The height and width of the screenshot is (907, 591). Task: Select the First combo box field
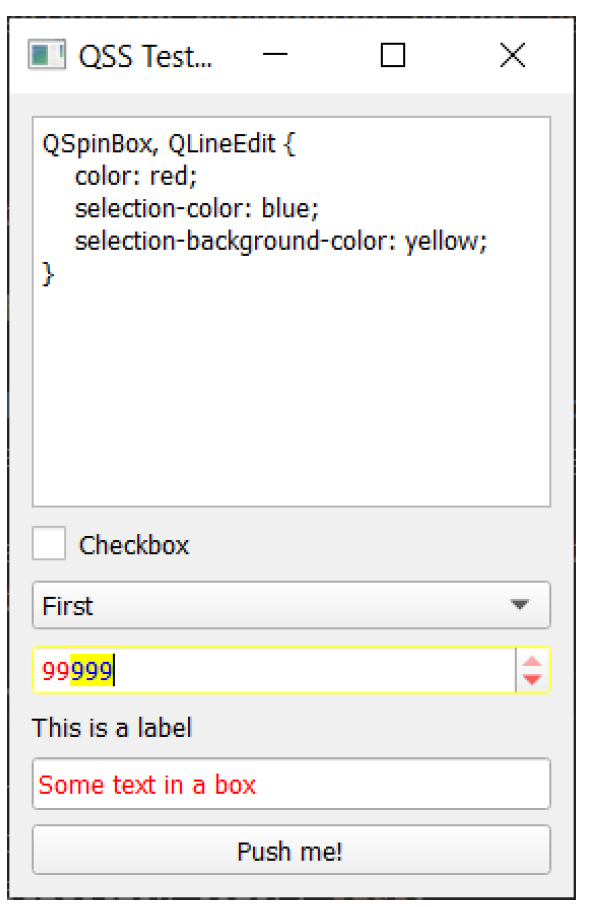[291, 605]
